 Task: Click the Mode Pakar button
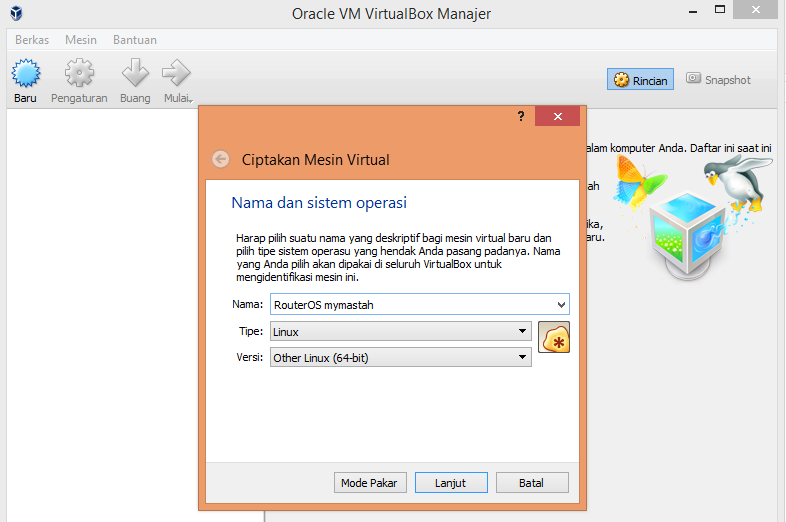370,483
